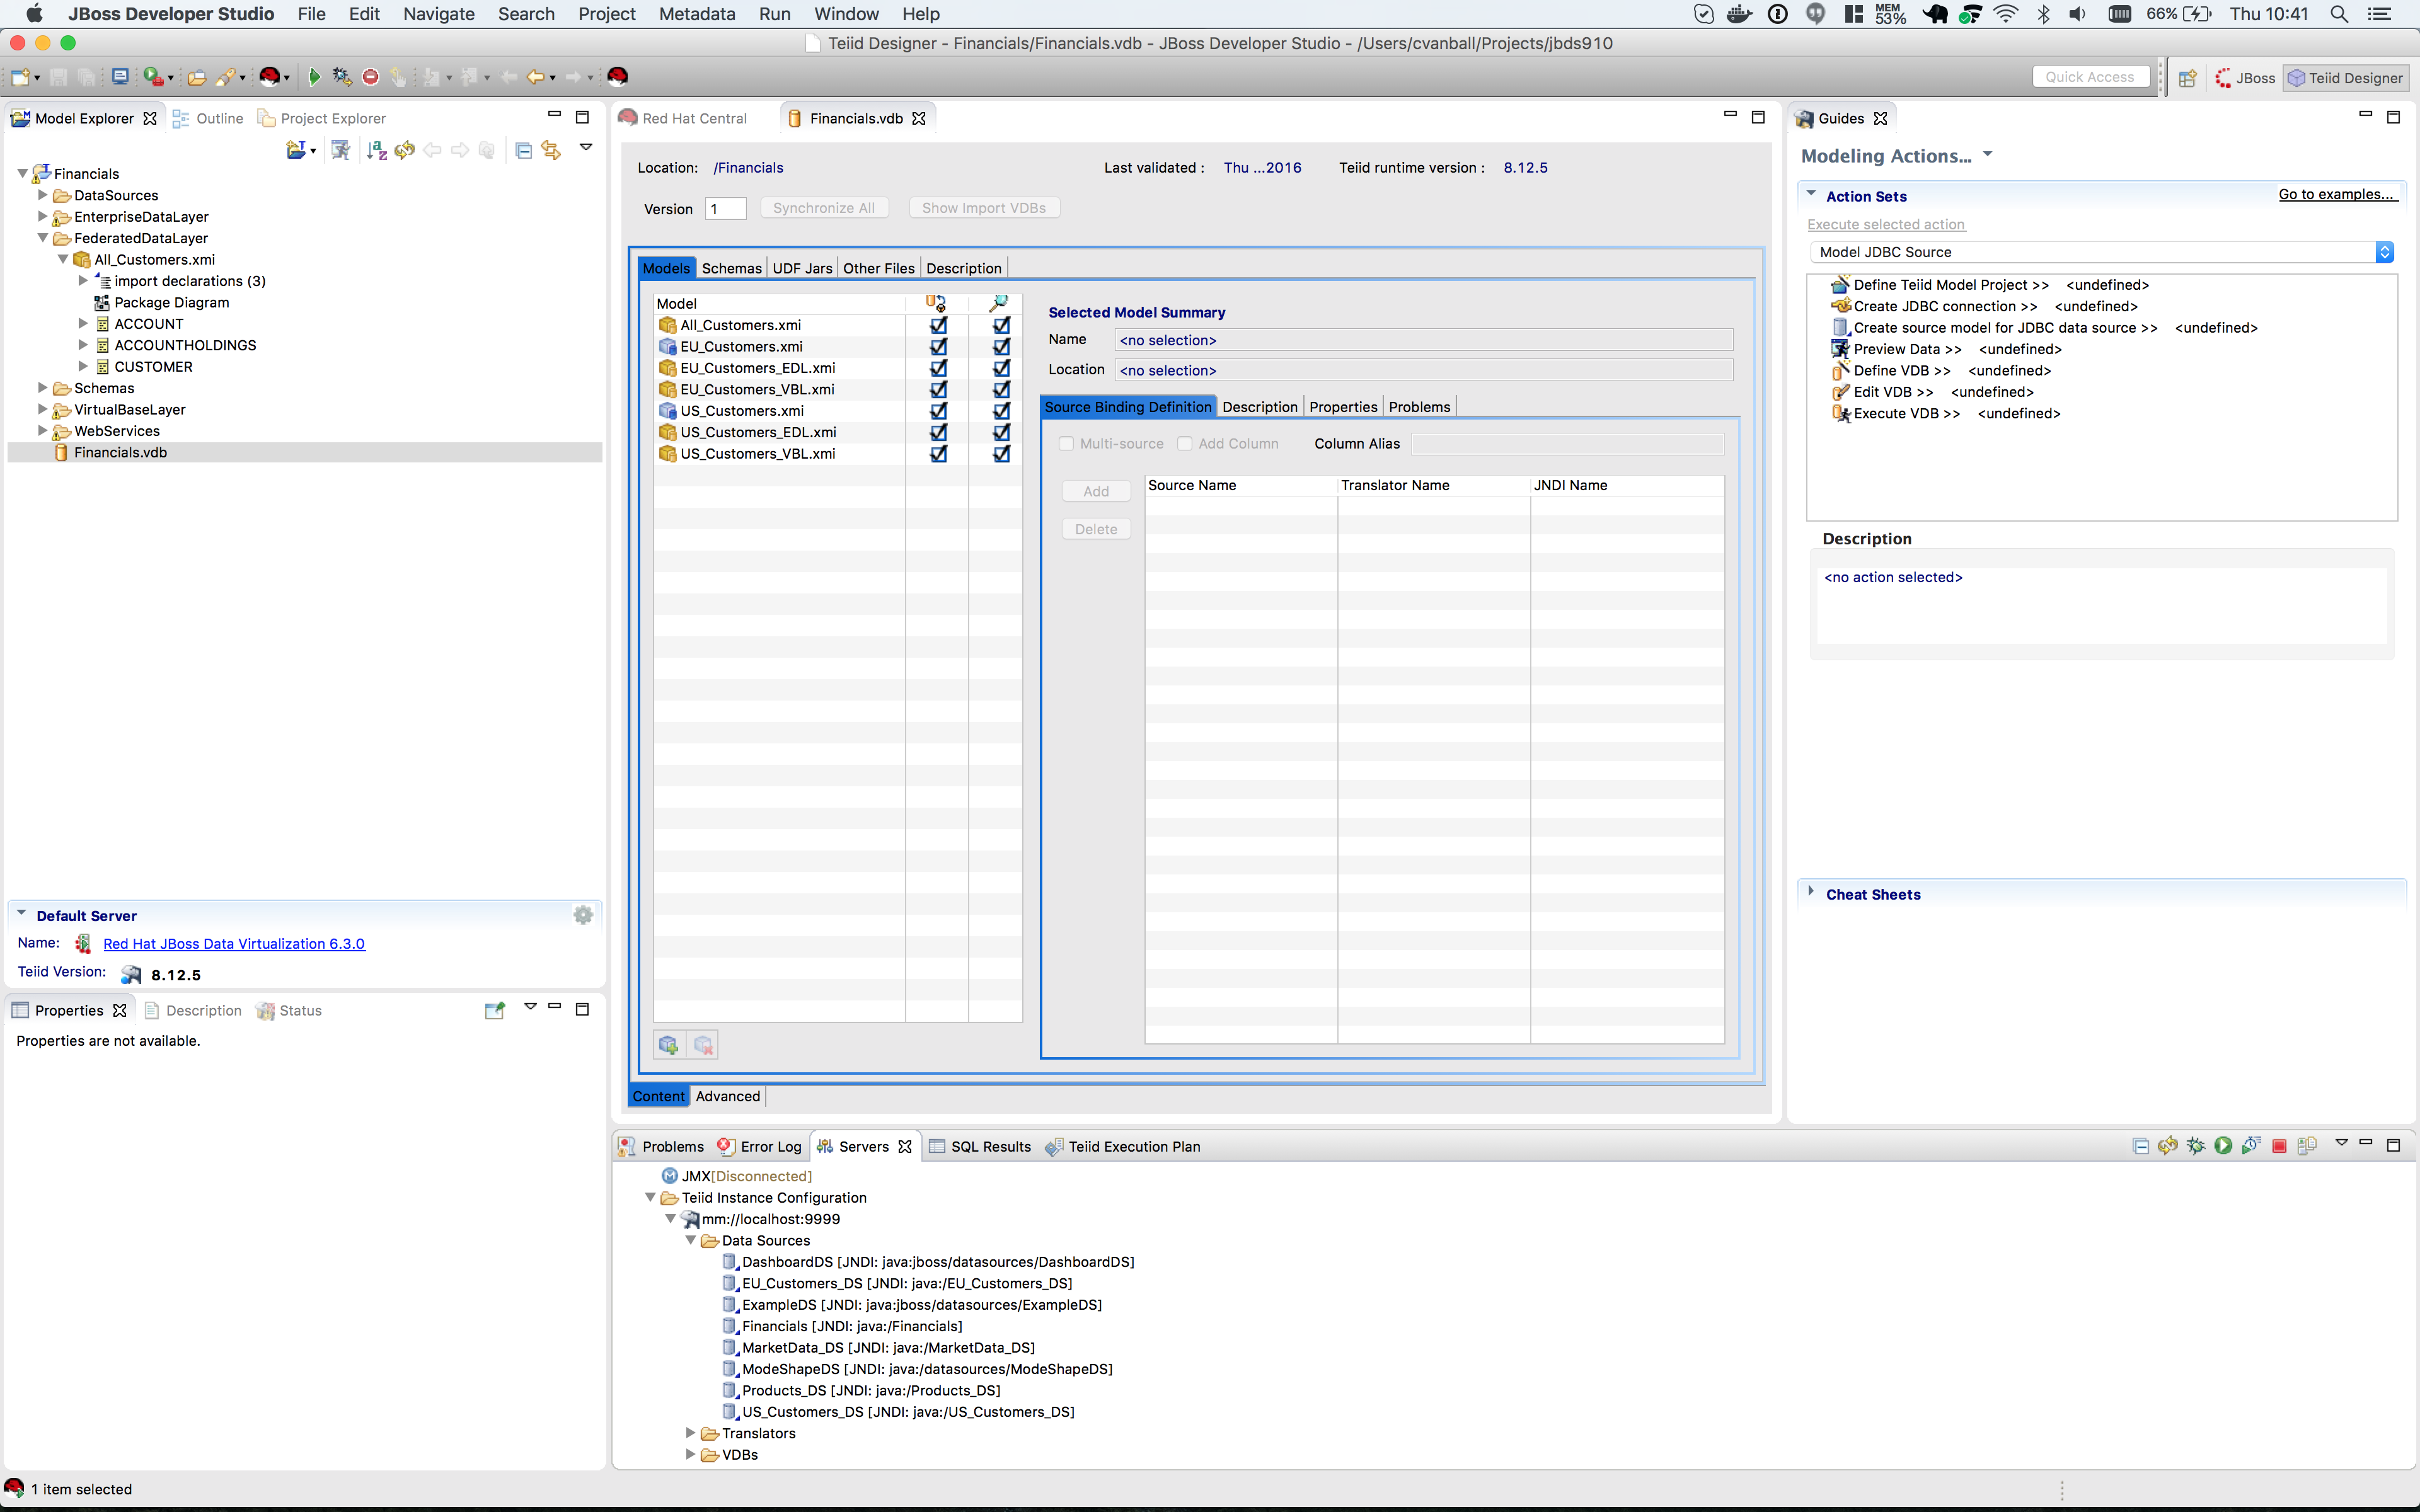The height and width of the screenshot is (1512, 2420).
Task: Click the sort alphabetically icon in Model Explorer
Action: pos(376,150)
